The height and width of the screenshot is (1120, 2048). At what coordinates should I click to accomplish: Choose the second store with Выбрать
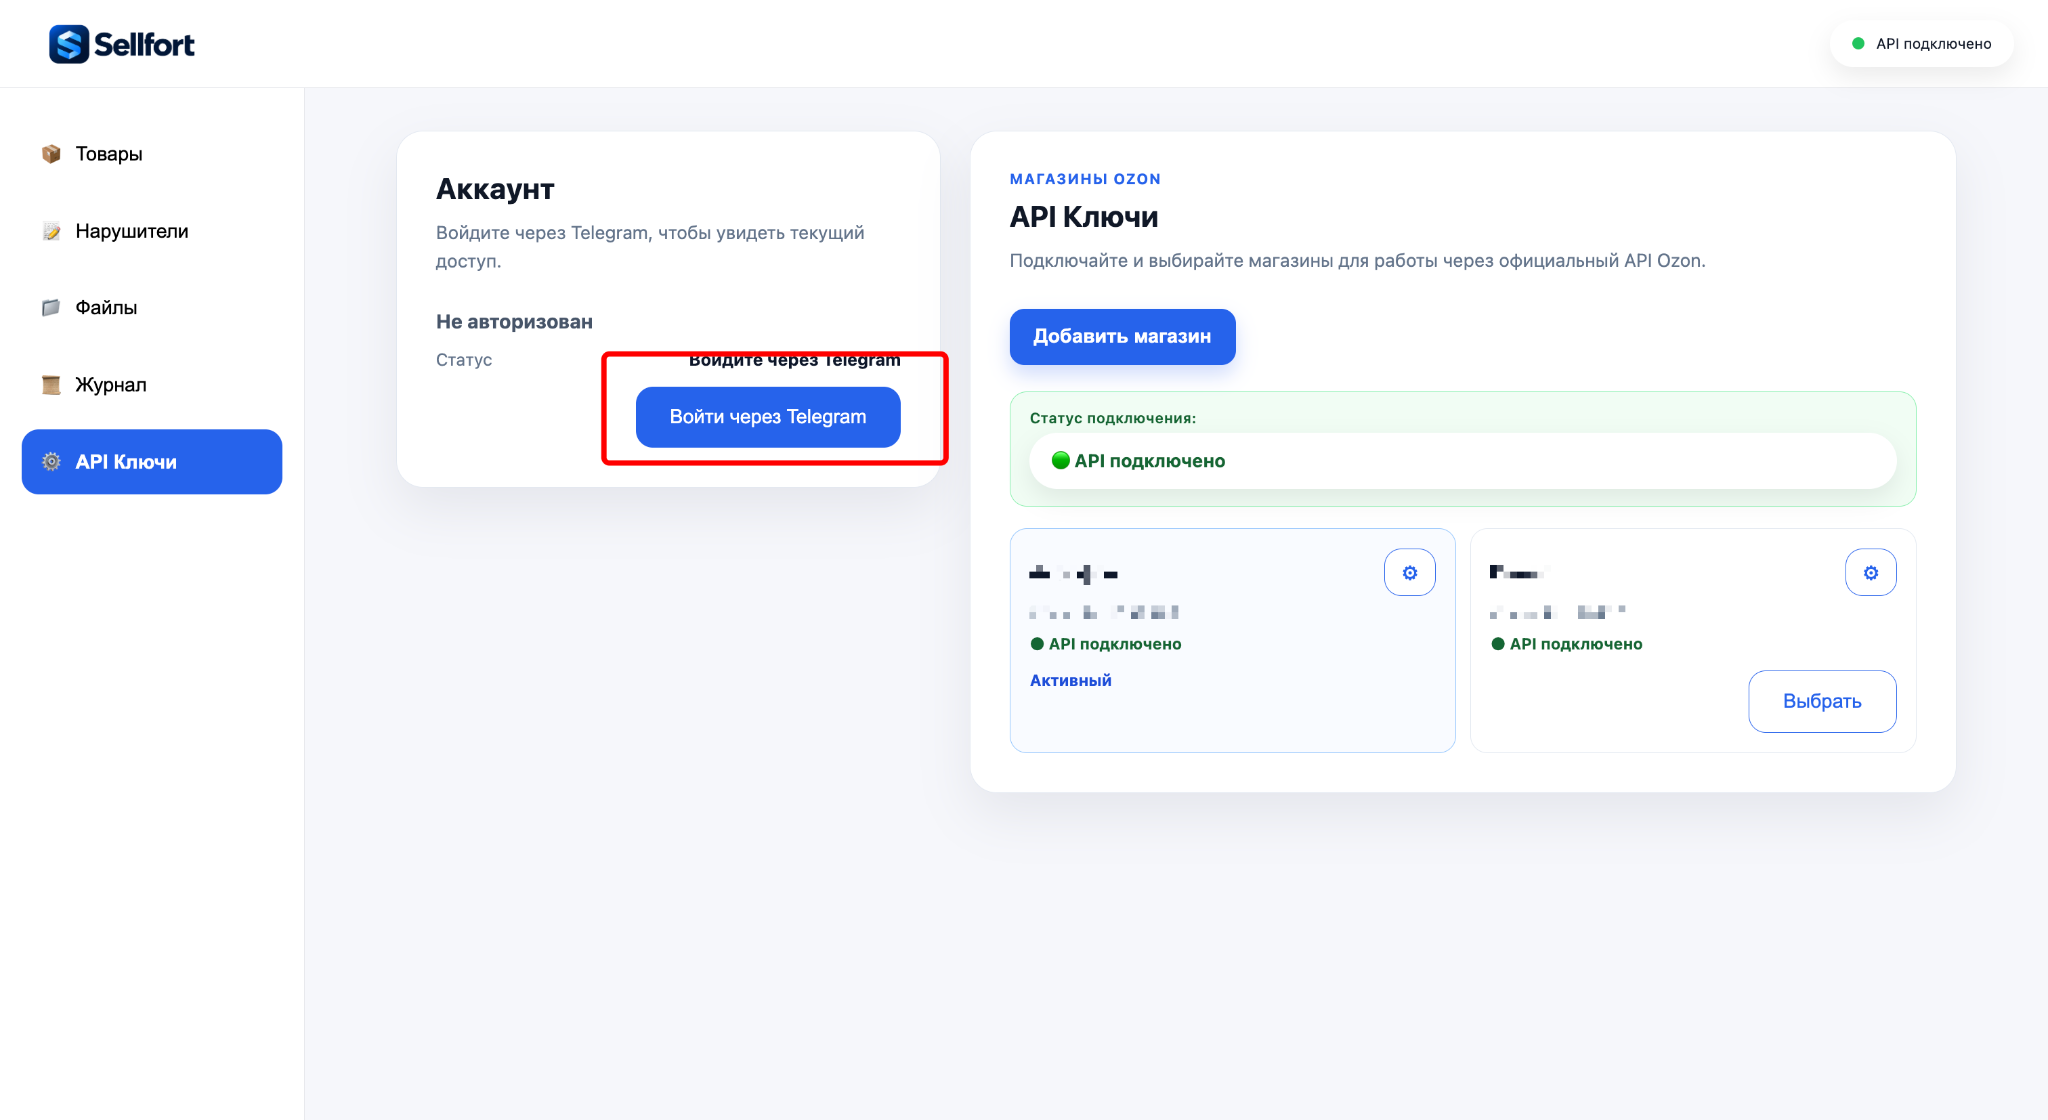[1822, 701]
